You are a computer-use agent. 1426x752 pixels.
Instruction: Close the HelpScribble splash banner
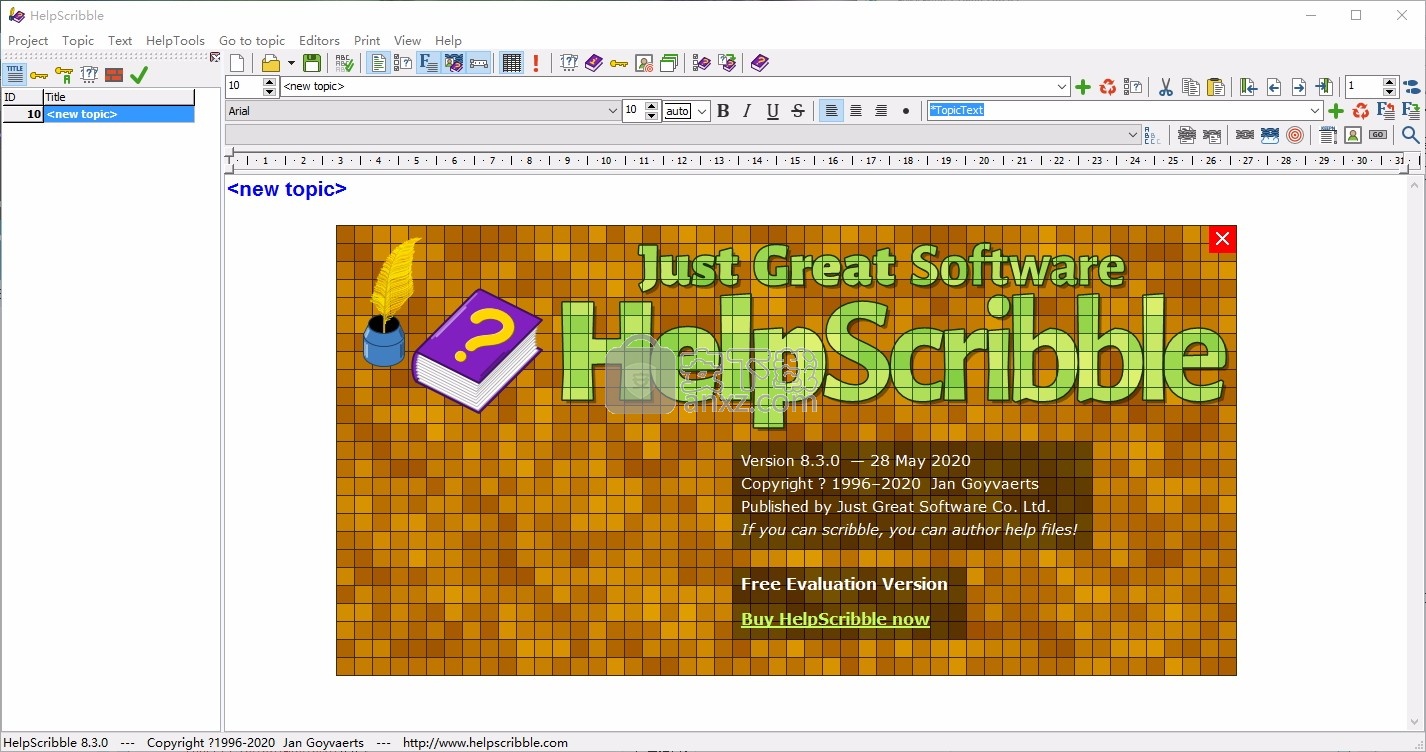pos(1222,239)
